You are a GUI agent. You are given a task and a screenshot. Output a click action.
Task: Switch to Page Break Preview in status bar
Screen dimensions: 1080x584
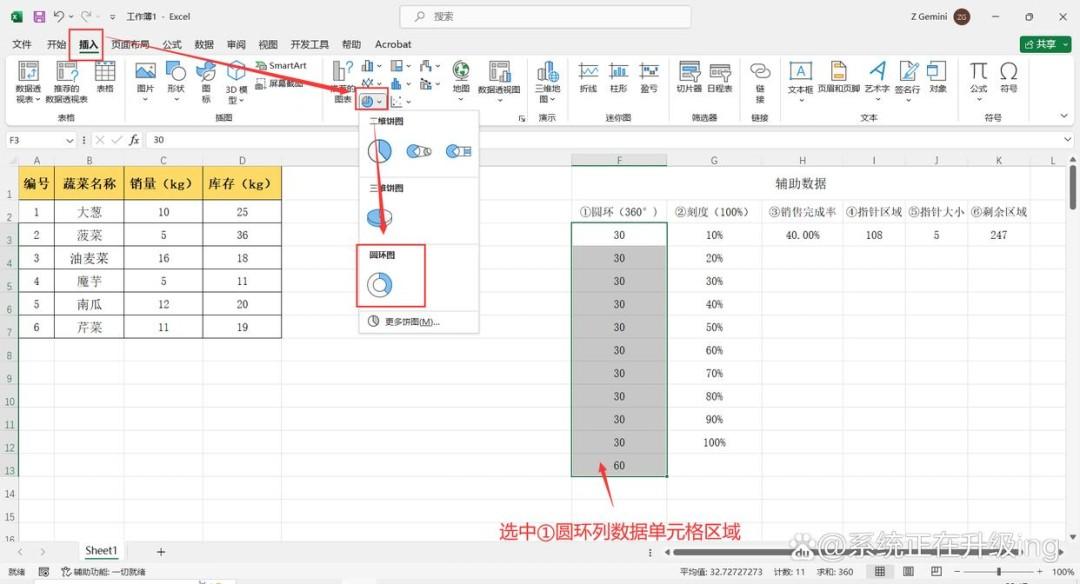pos(936,572)
